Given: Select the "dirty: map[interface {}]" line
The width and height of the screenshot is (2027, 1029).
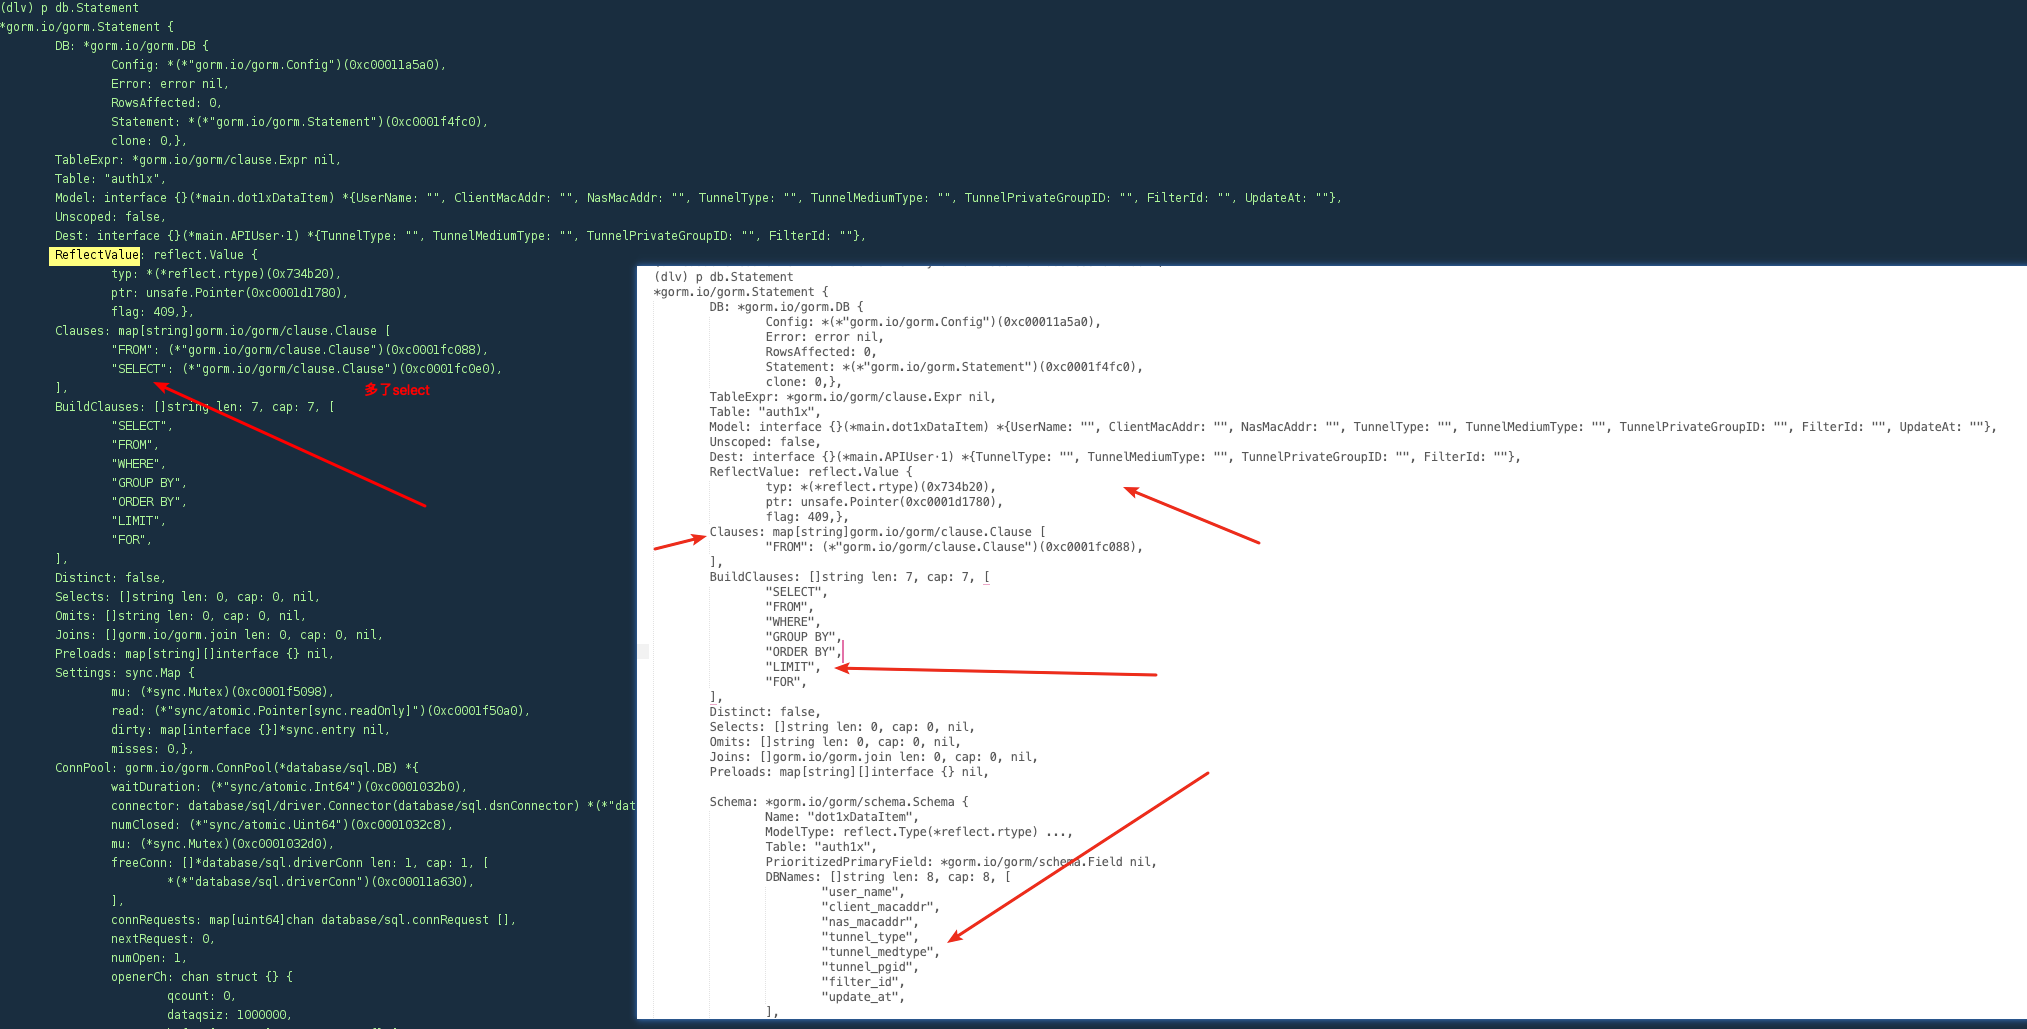Looking at the screenshot, I should 251,730.
